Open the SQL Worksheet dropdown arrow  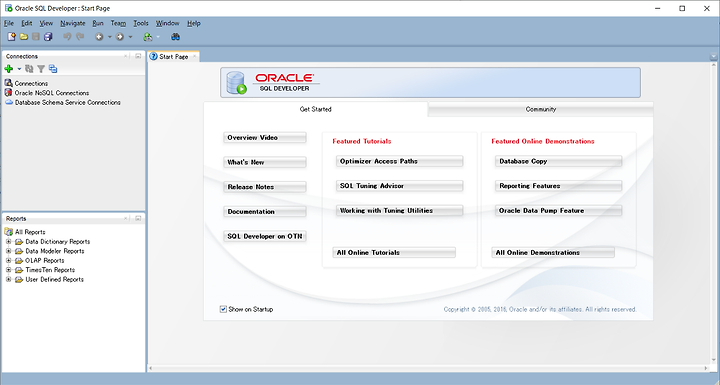tap(158, 37)
